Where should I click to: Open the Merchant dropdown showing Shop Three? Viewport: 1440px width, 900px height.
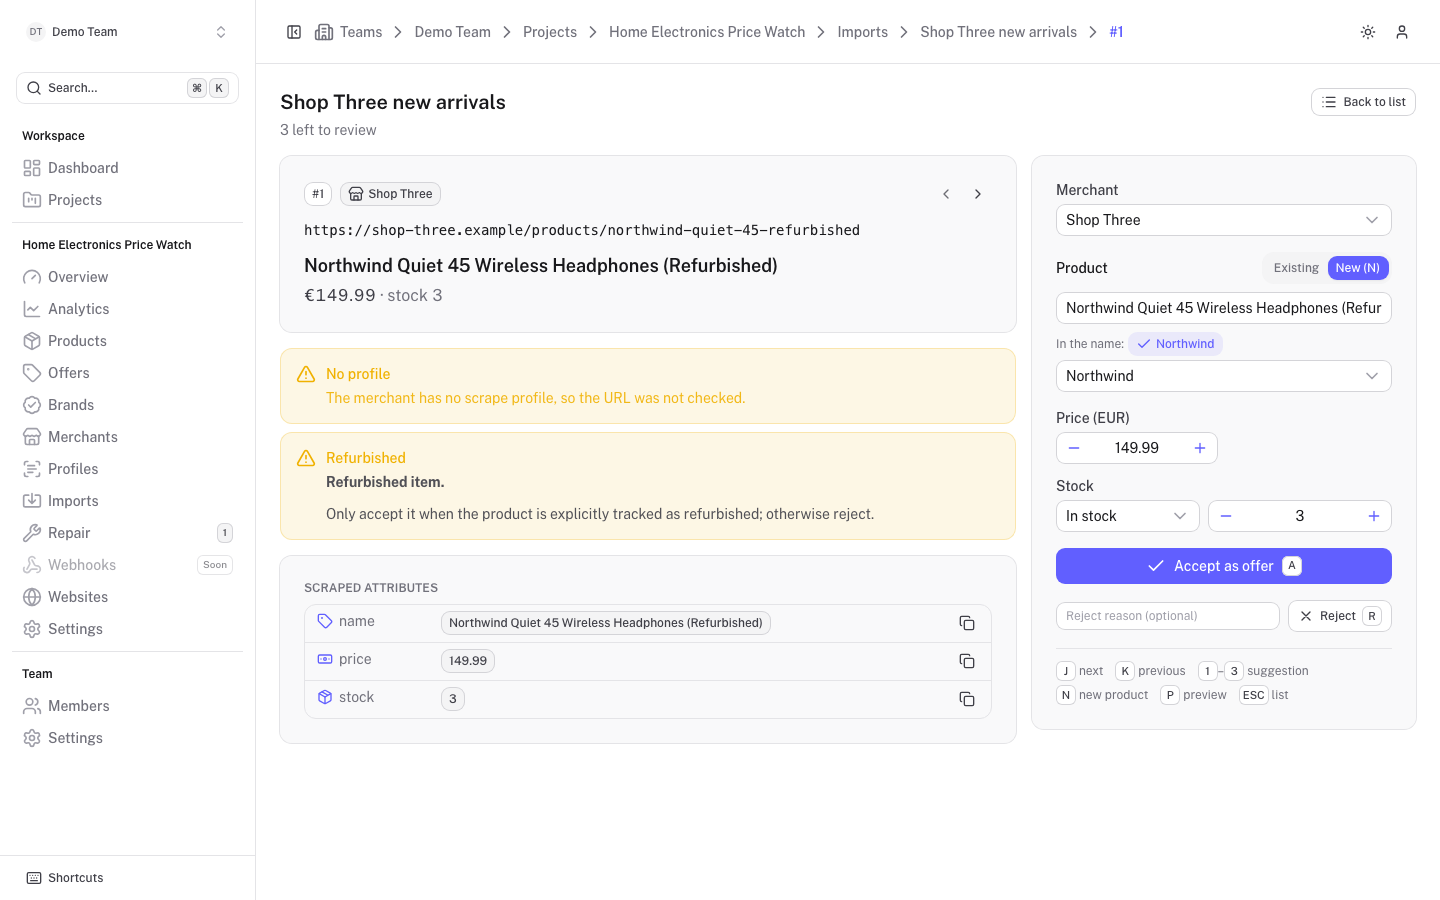[1224, 220]
